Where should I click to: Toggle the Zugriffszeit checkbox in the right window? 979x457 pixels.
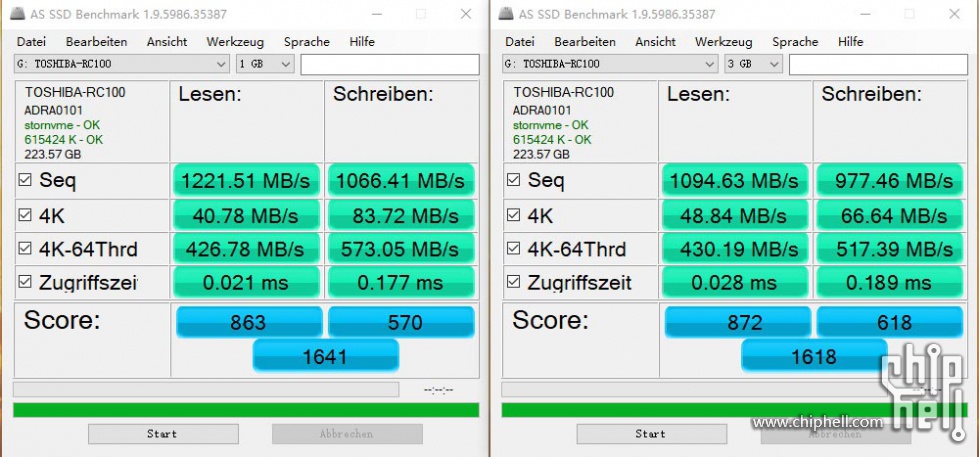click(513, 282)
